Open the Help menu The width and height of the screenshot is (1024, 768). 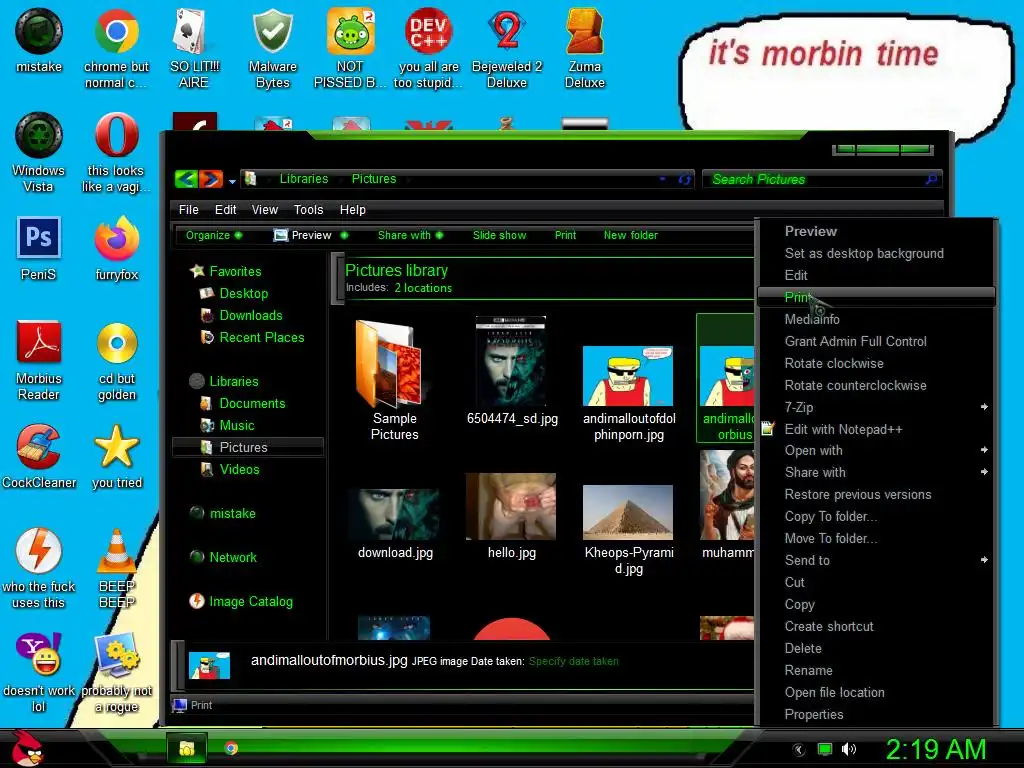tap(353, 210)
